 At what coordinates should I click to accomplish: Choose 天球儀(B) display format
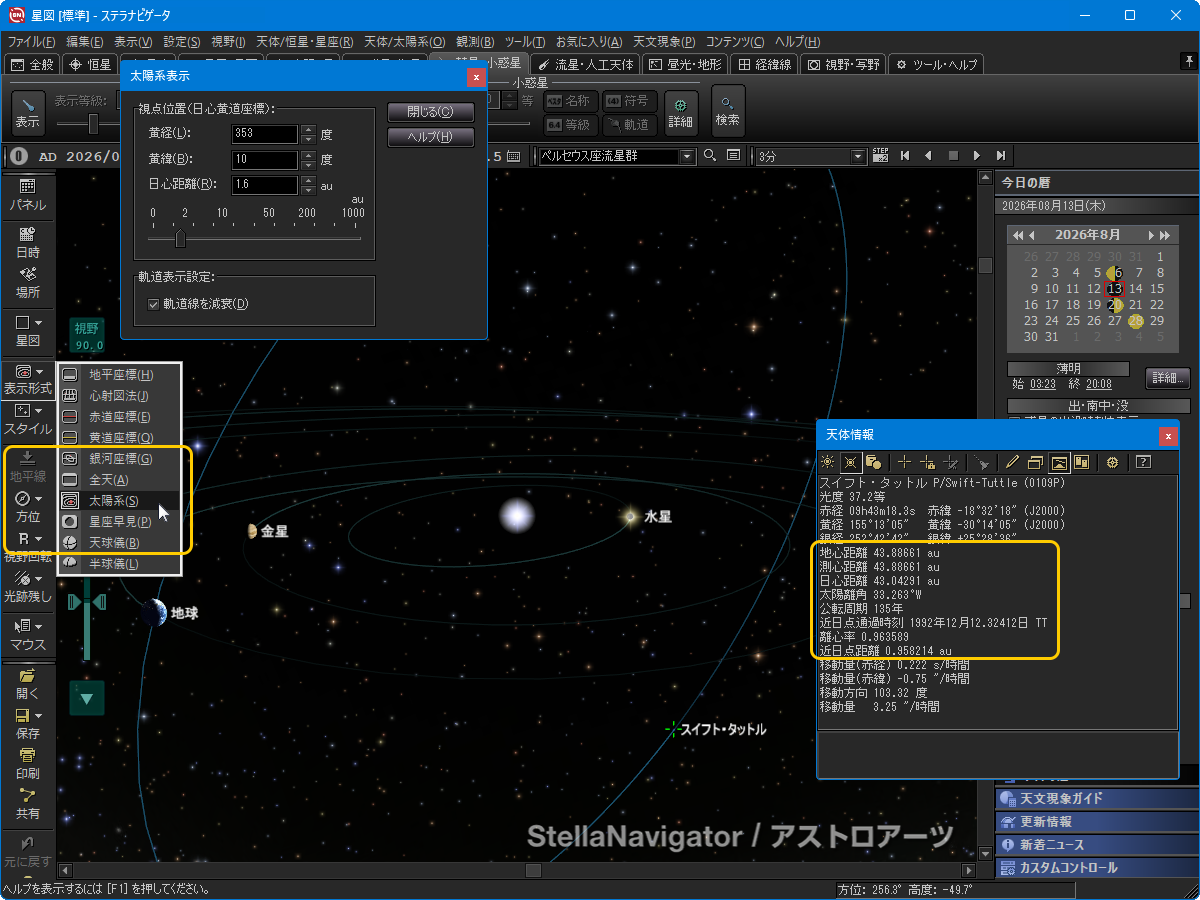(x=120, y=543)
